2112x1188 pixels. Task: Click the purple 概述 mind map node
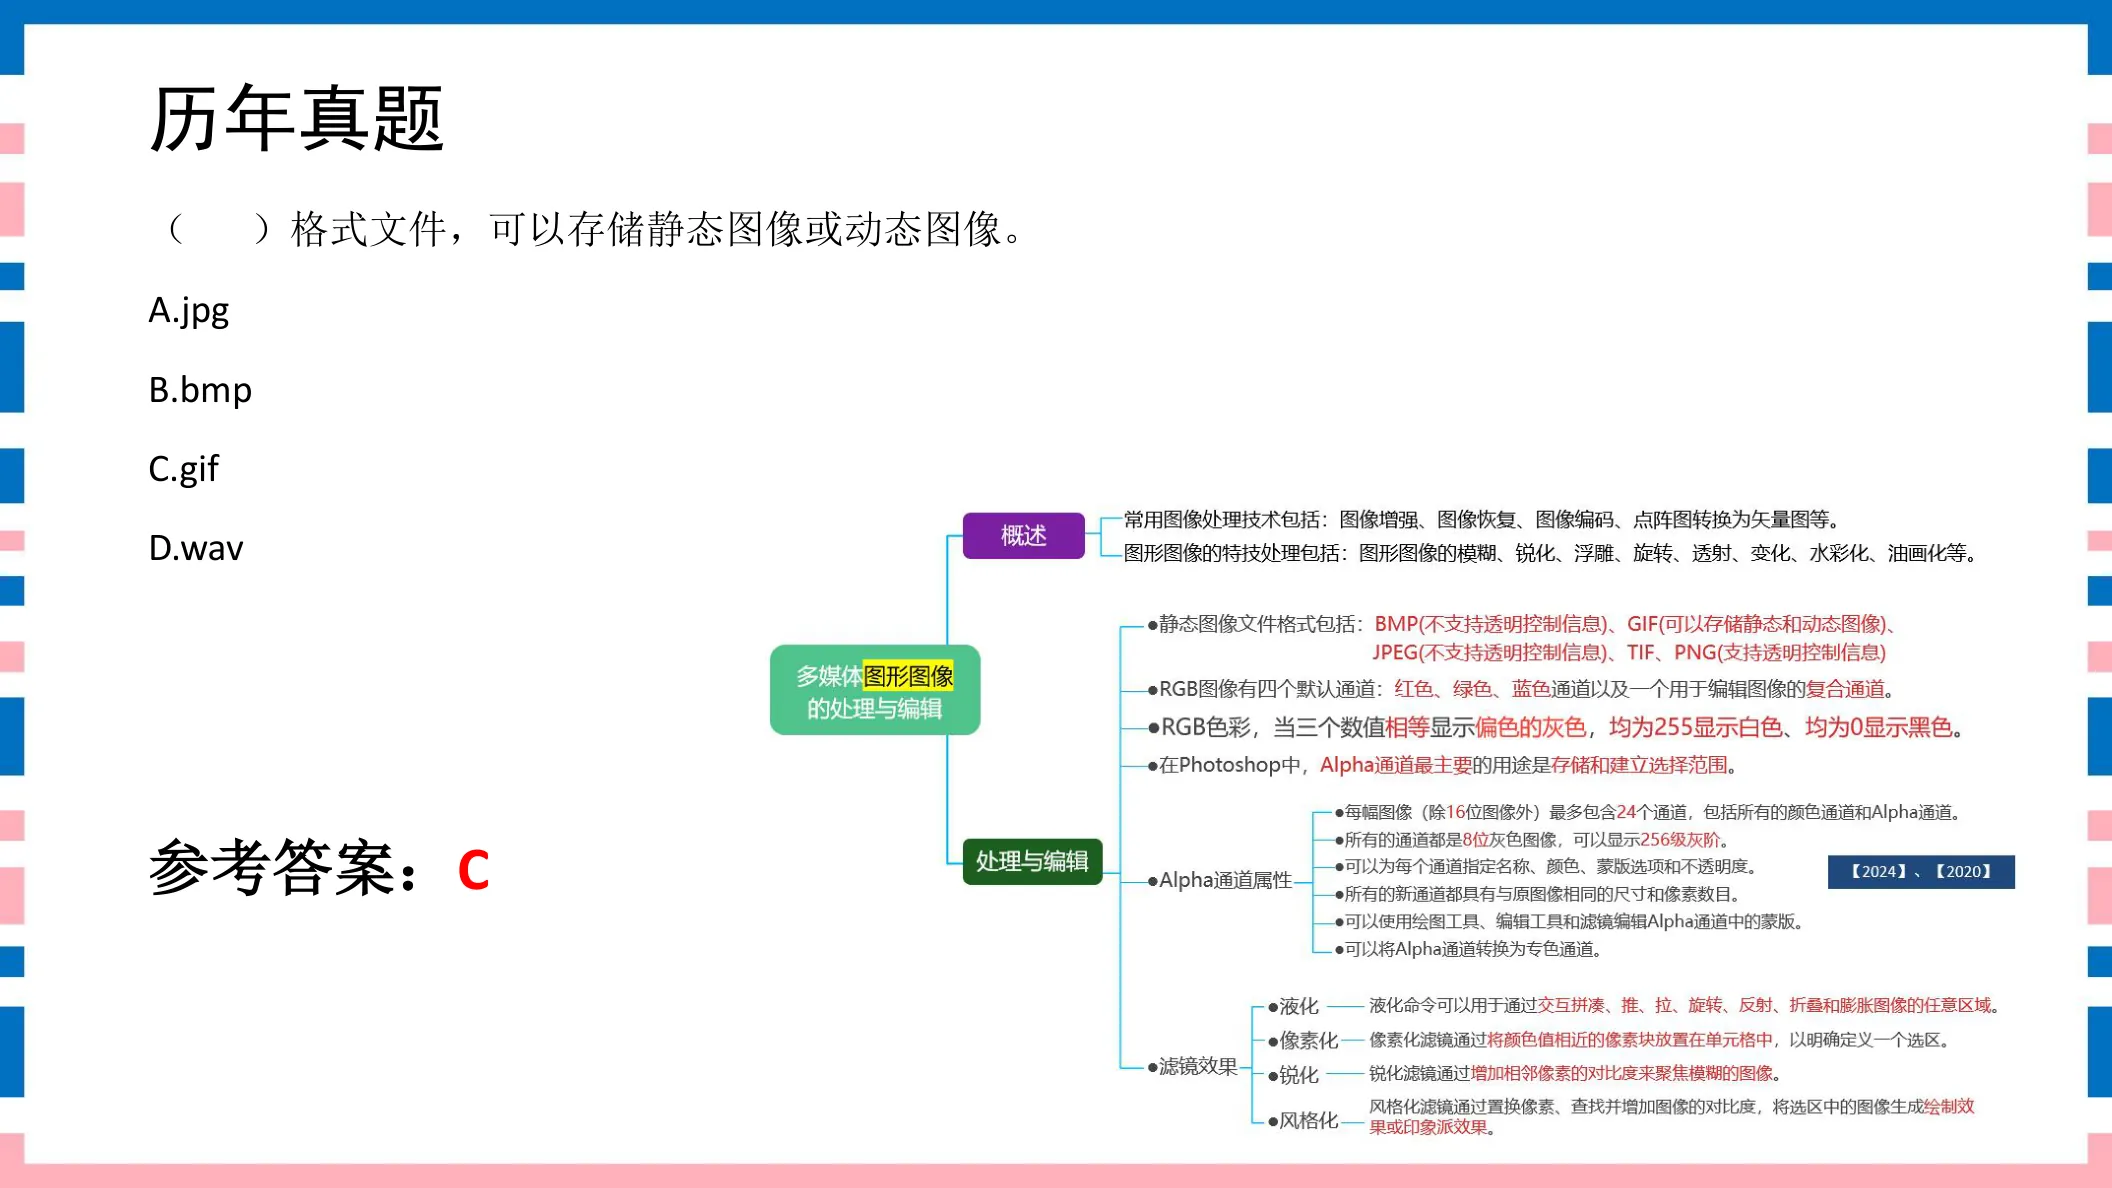[1023, 535]
